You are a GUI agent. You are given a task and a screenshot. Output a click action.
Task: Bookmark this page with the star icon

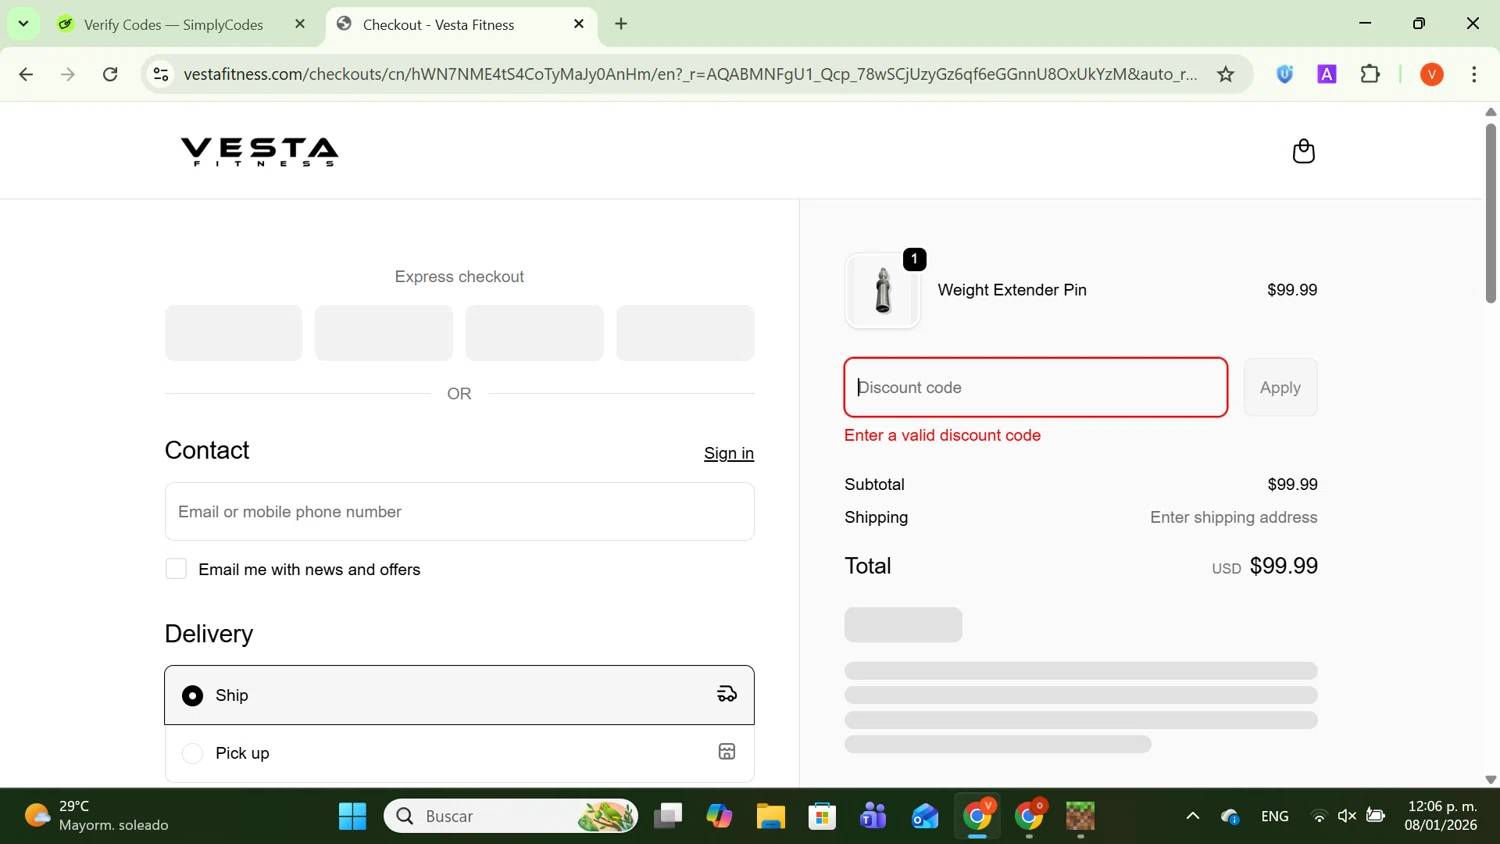coord(1226,74)
